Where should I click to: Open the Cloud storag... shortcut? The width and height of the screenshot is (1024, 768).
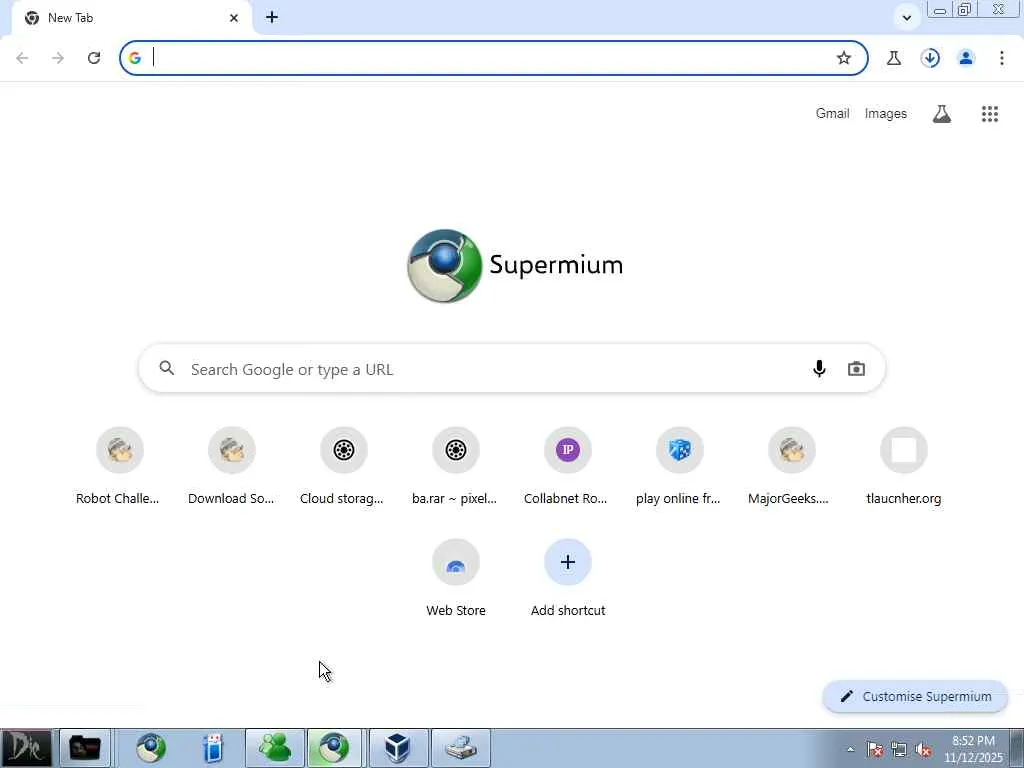(x=343, y=467)
